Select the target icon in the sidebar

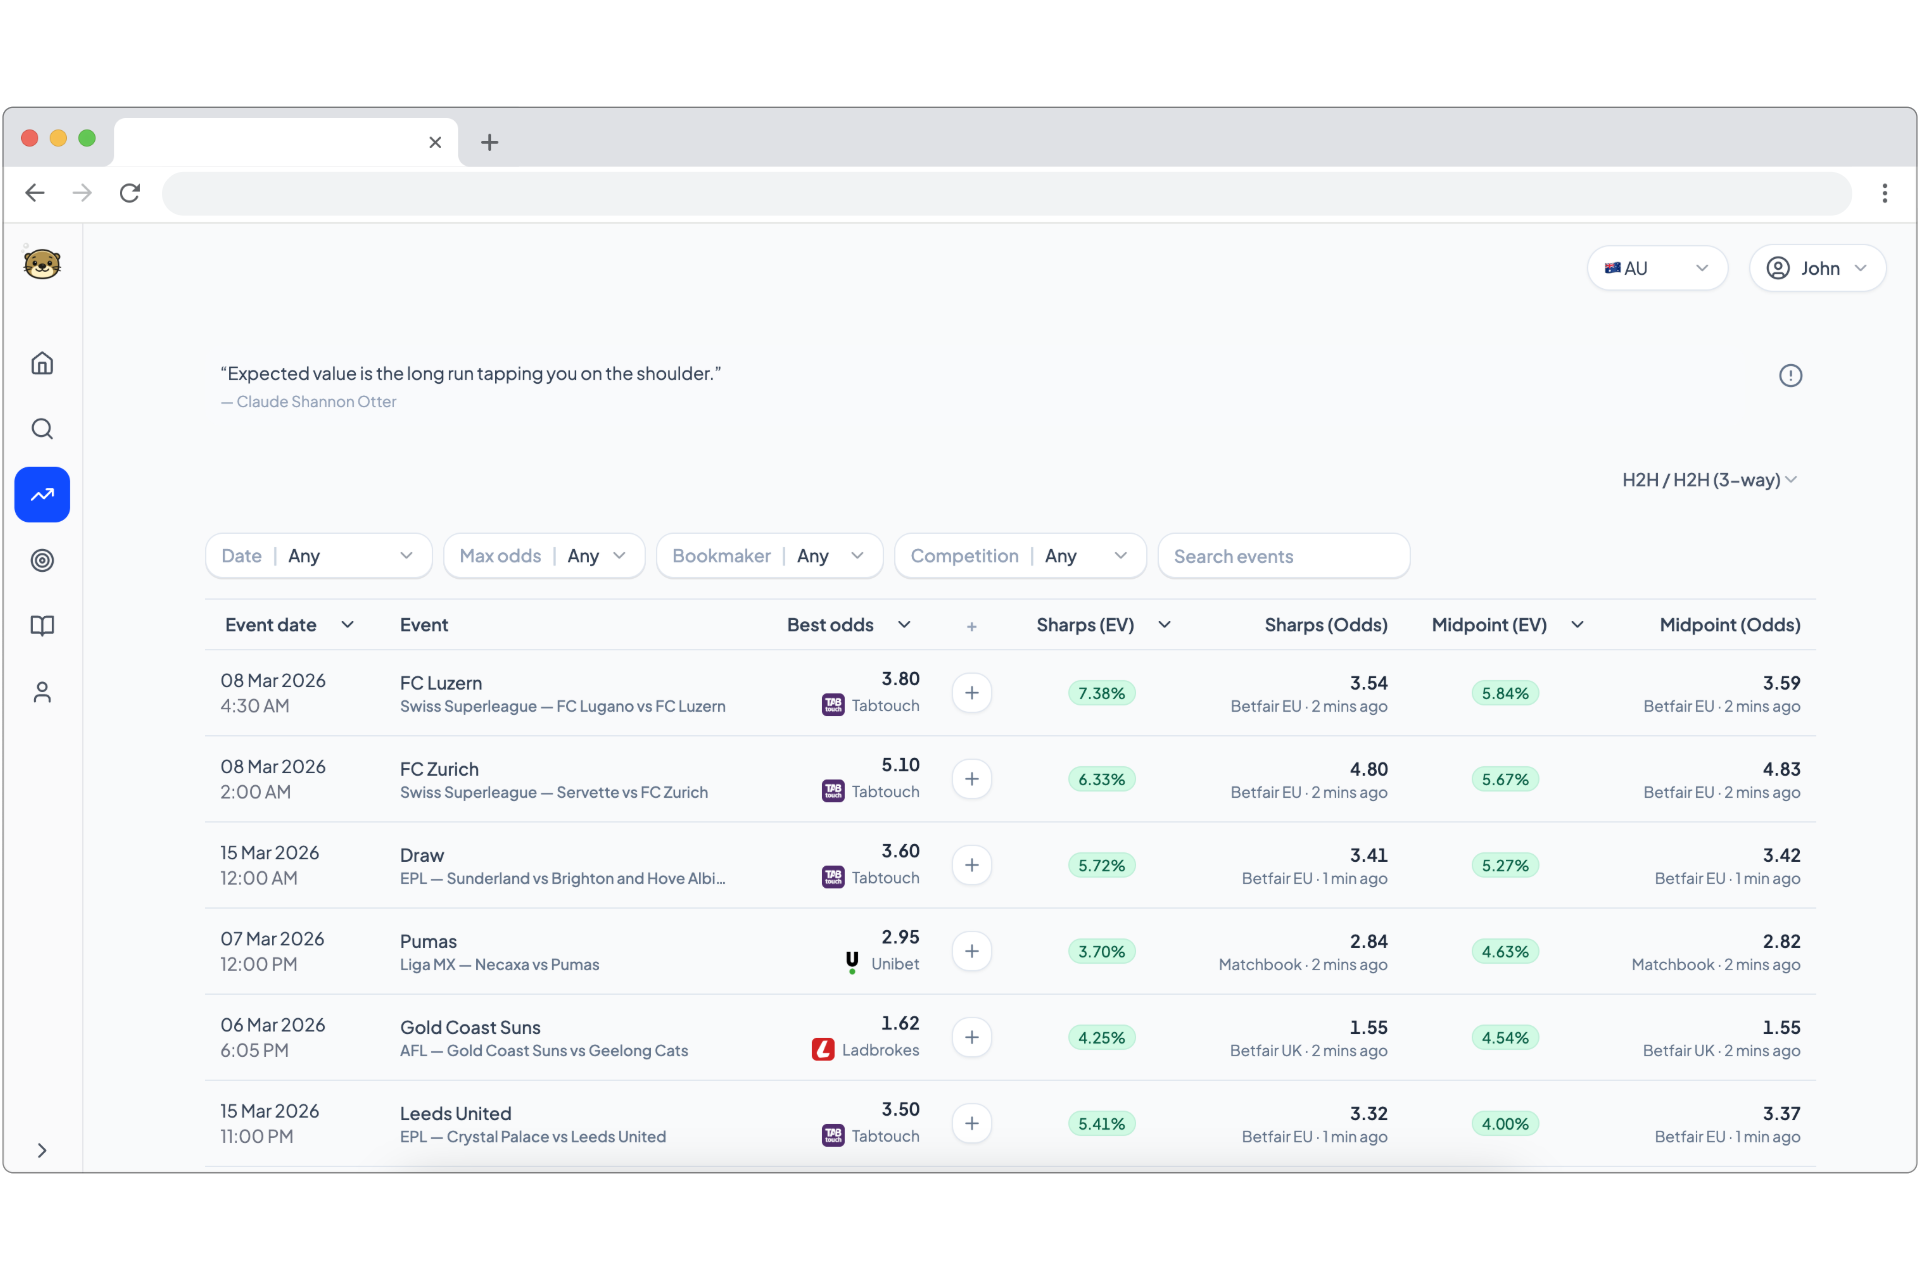[x=42, y=560]
